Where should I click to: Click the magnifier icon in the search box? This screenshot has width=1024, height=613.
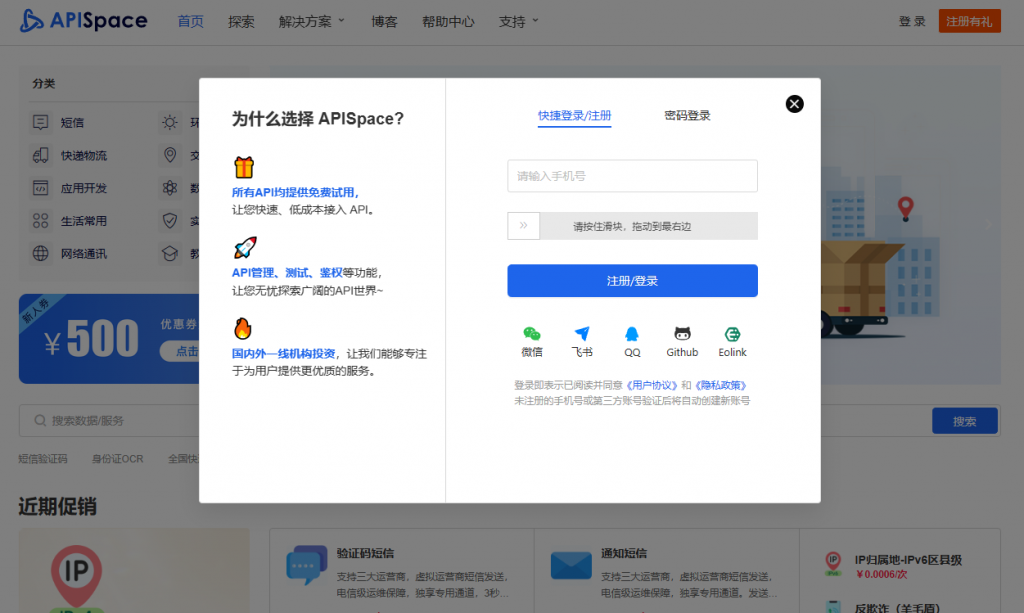pyautogui.click(x=40, y=420)
